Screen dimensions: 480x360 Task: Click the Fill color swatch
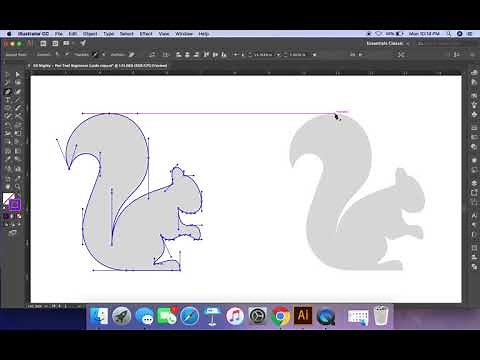(8, 198)
